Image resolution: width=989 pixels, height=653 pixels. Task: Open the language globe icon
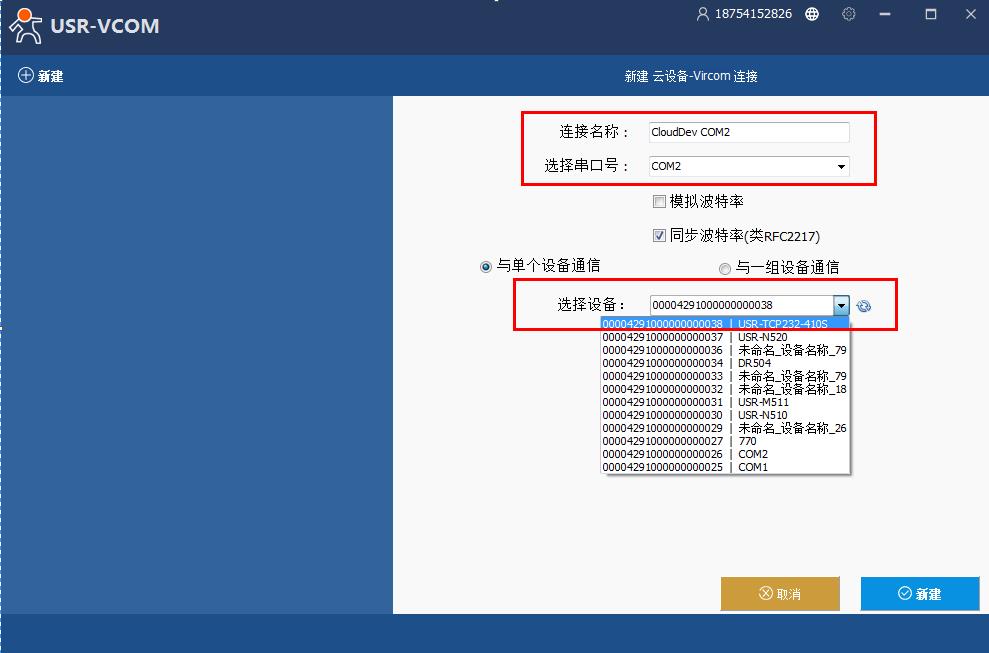tap(812, 14)
